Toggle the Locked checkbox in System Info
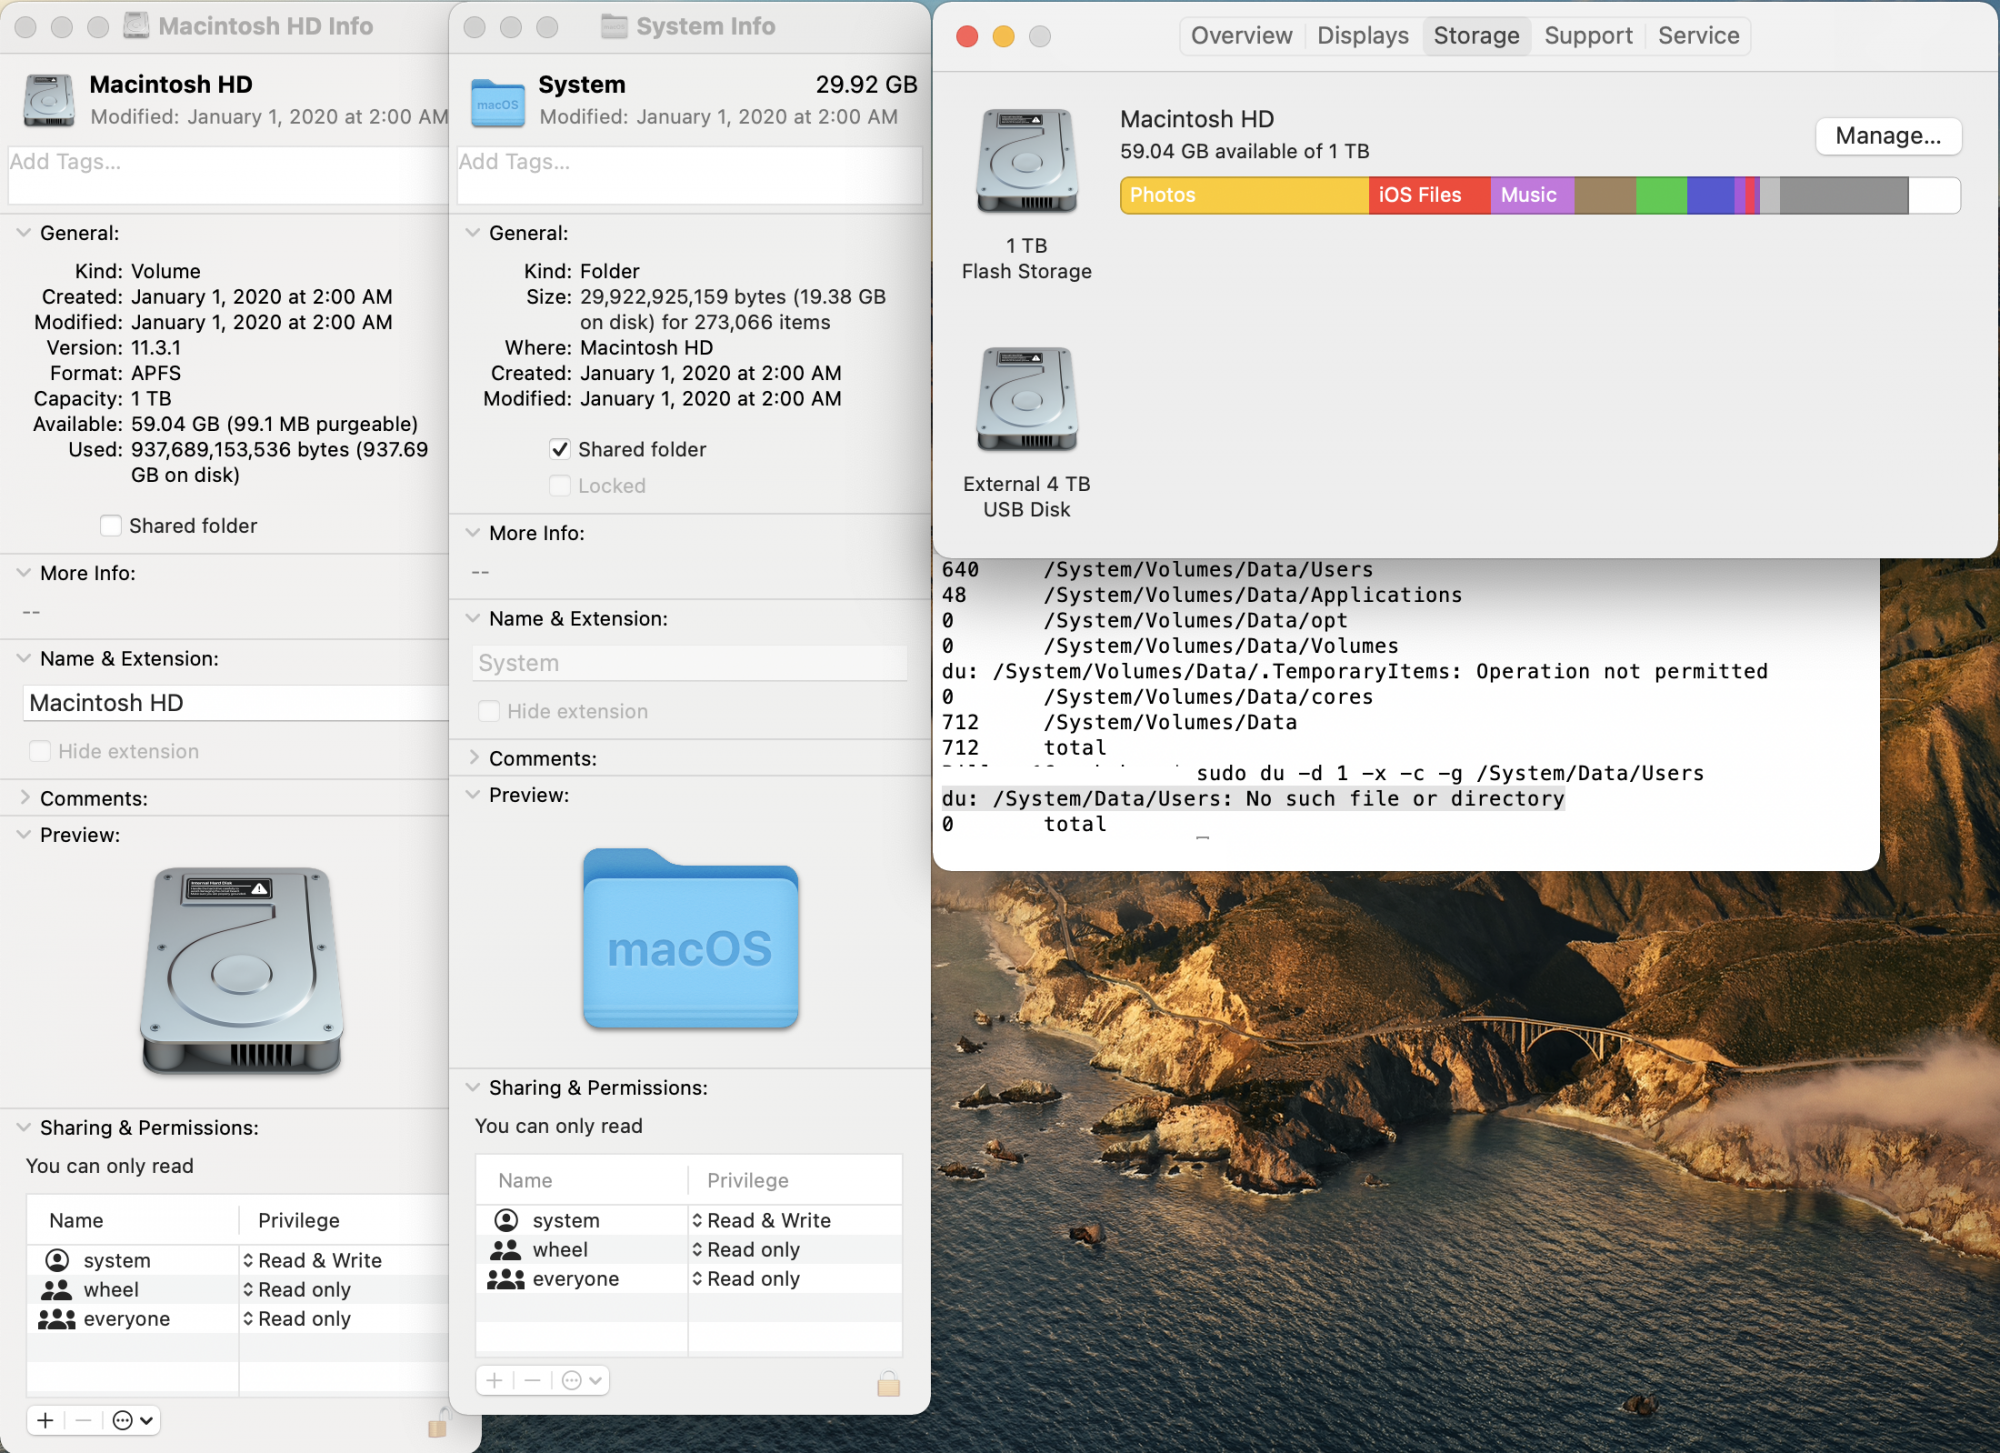 click(x=560, y=486)
